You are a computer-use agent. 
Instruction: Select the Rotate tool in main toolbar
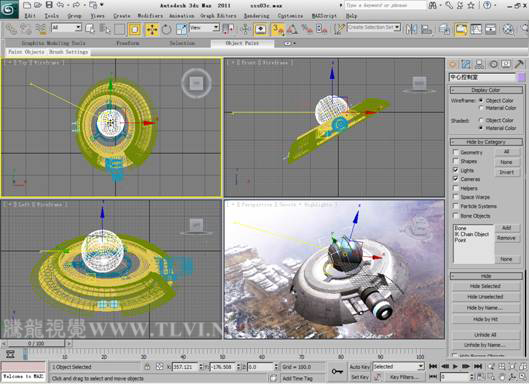point(166,30)
